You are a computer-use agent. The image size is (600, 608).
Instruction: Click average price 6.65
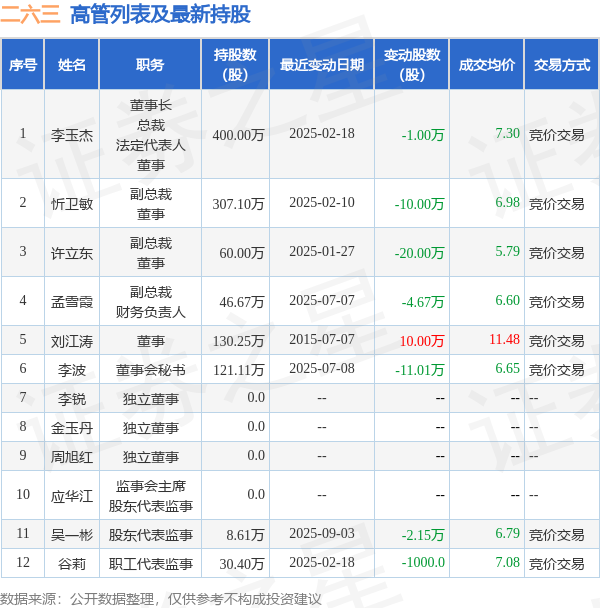coord(507,368)
